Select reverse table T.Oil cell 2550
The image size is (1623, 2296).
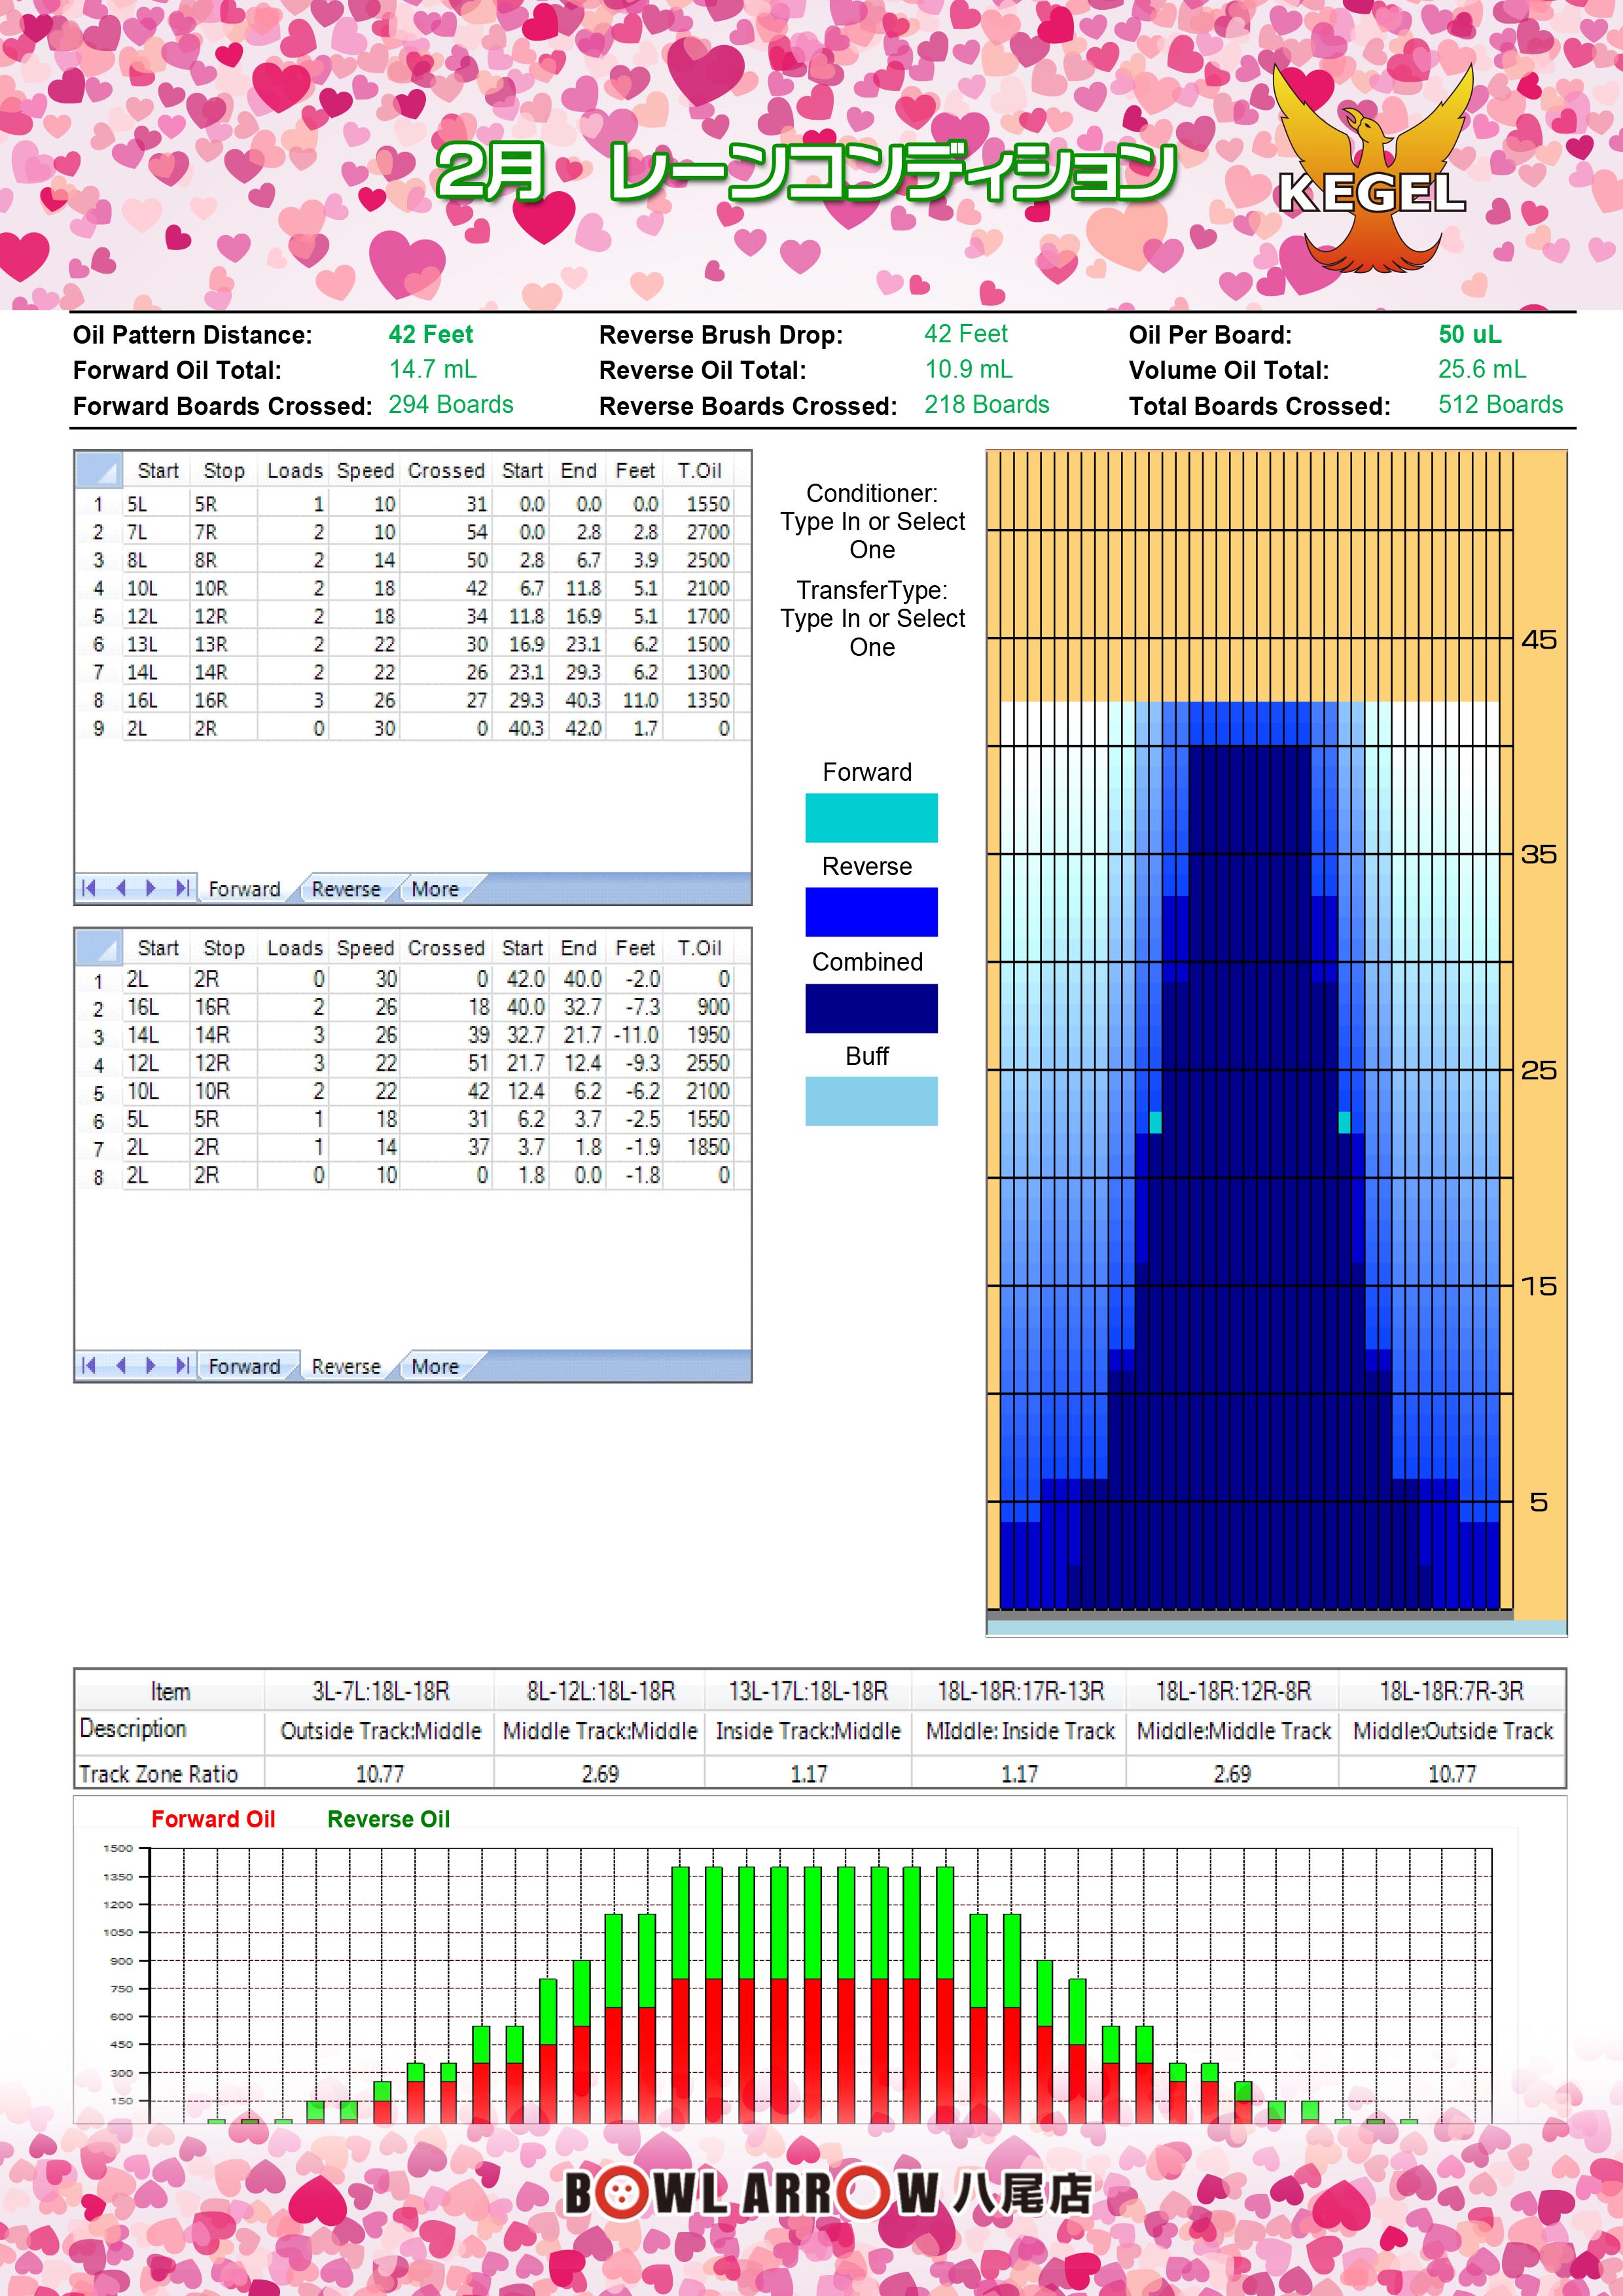click(x=699, y=1063)
